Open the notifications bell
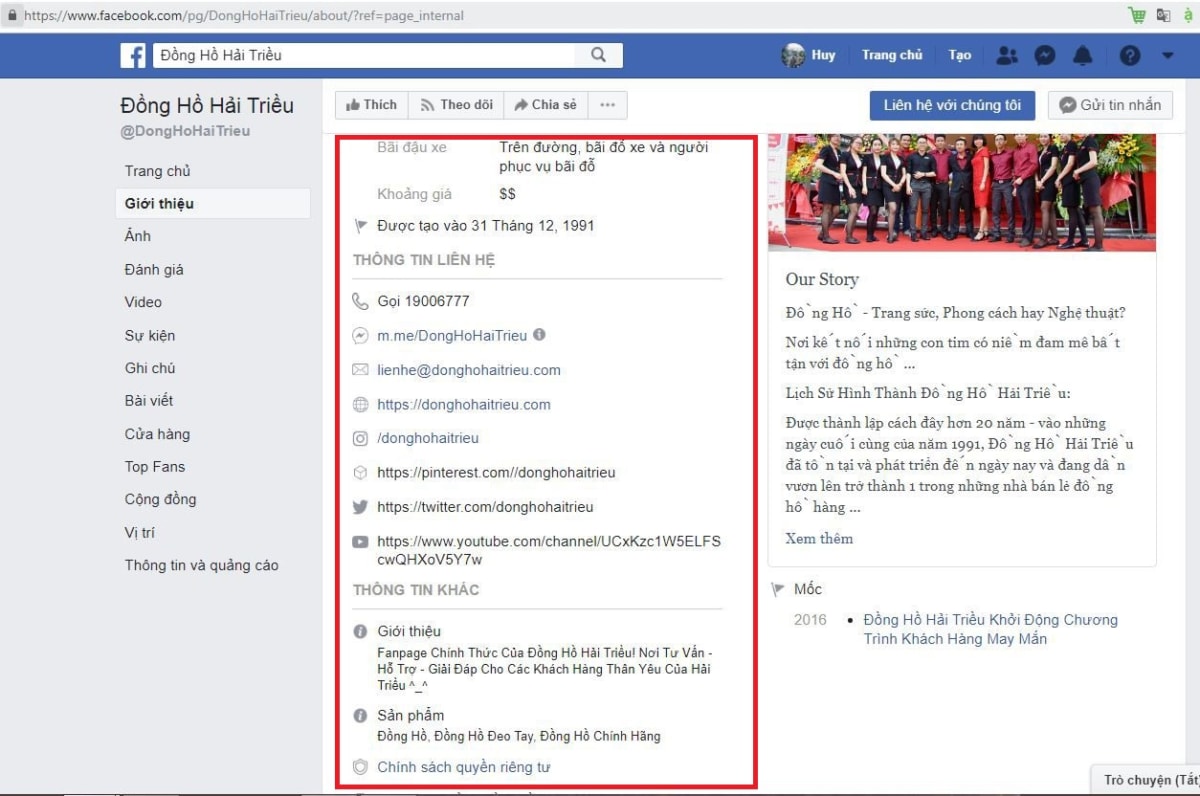Screen dimensions: 1200x796 pos(1083,56)
